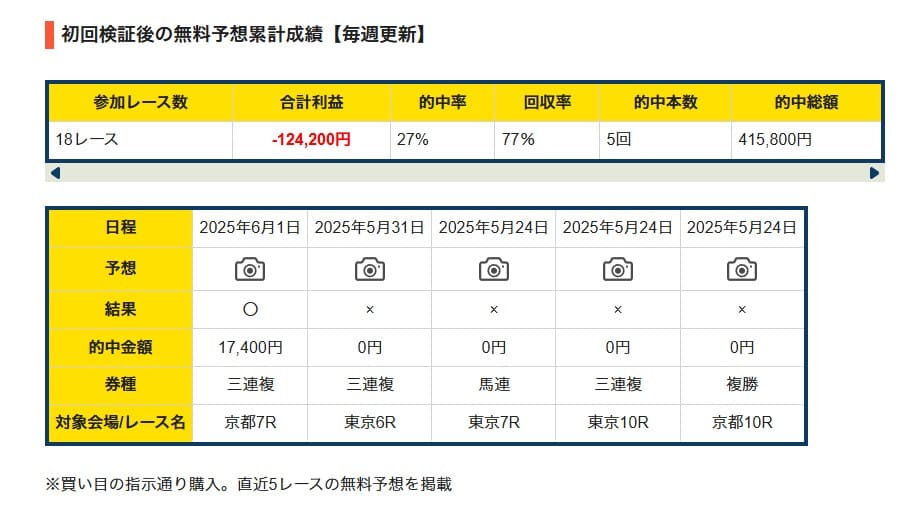Click the 京都10R race name

(742, 423)
